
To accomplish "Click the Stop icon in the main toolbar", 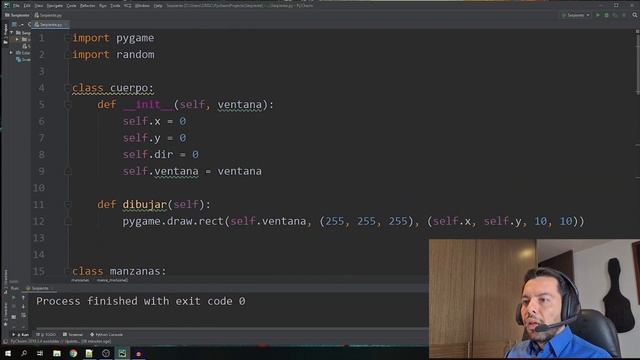I will pyautogui.click(x=624, y=15).
